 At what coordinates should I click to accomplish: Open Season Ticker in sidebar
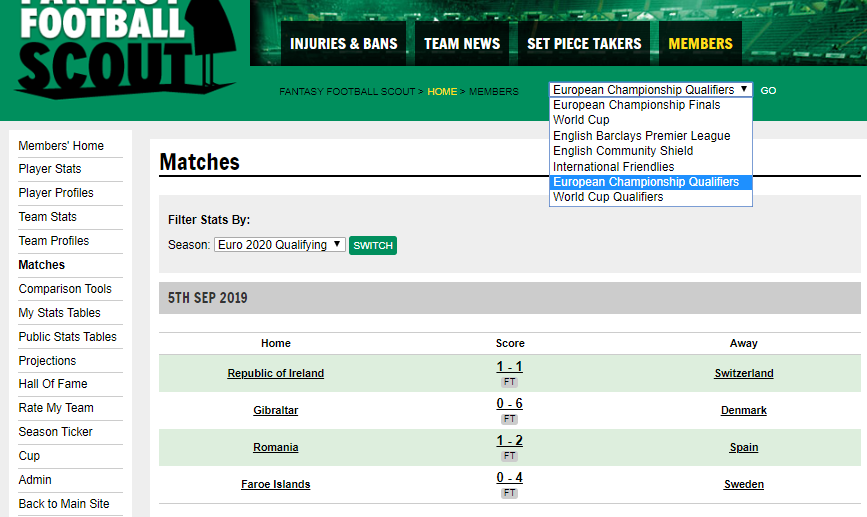coord(55,432)
